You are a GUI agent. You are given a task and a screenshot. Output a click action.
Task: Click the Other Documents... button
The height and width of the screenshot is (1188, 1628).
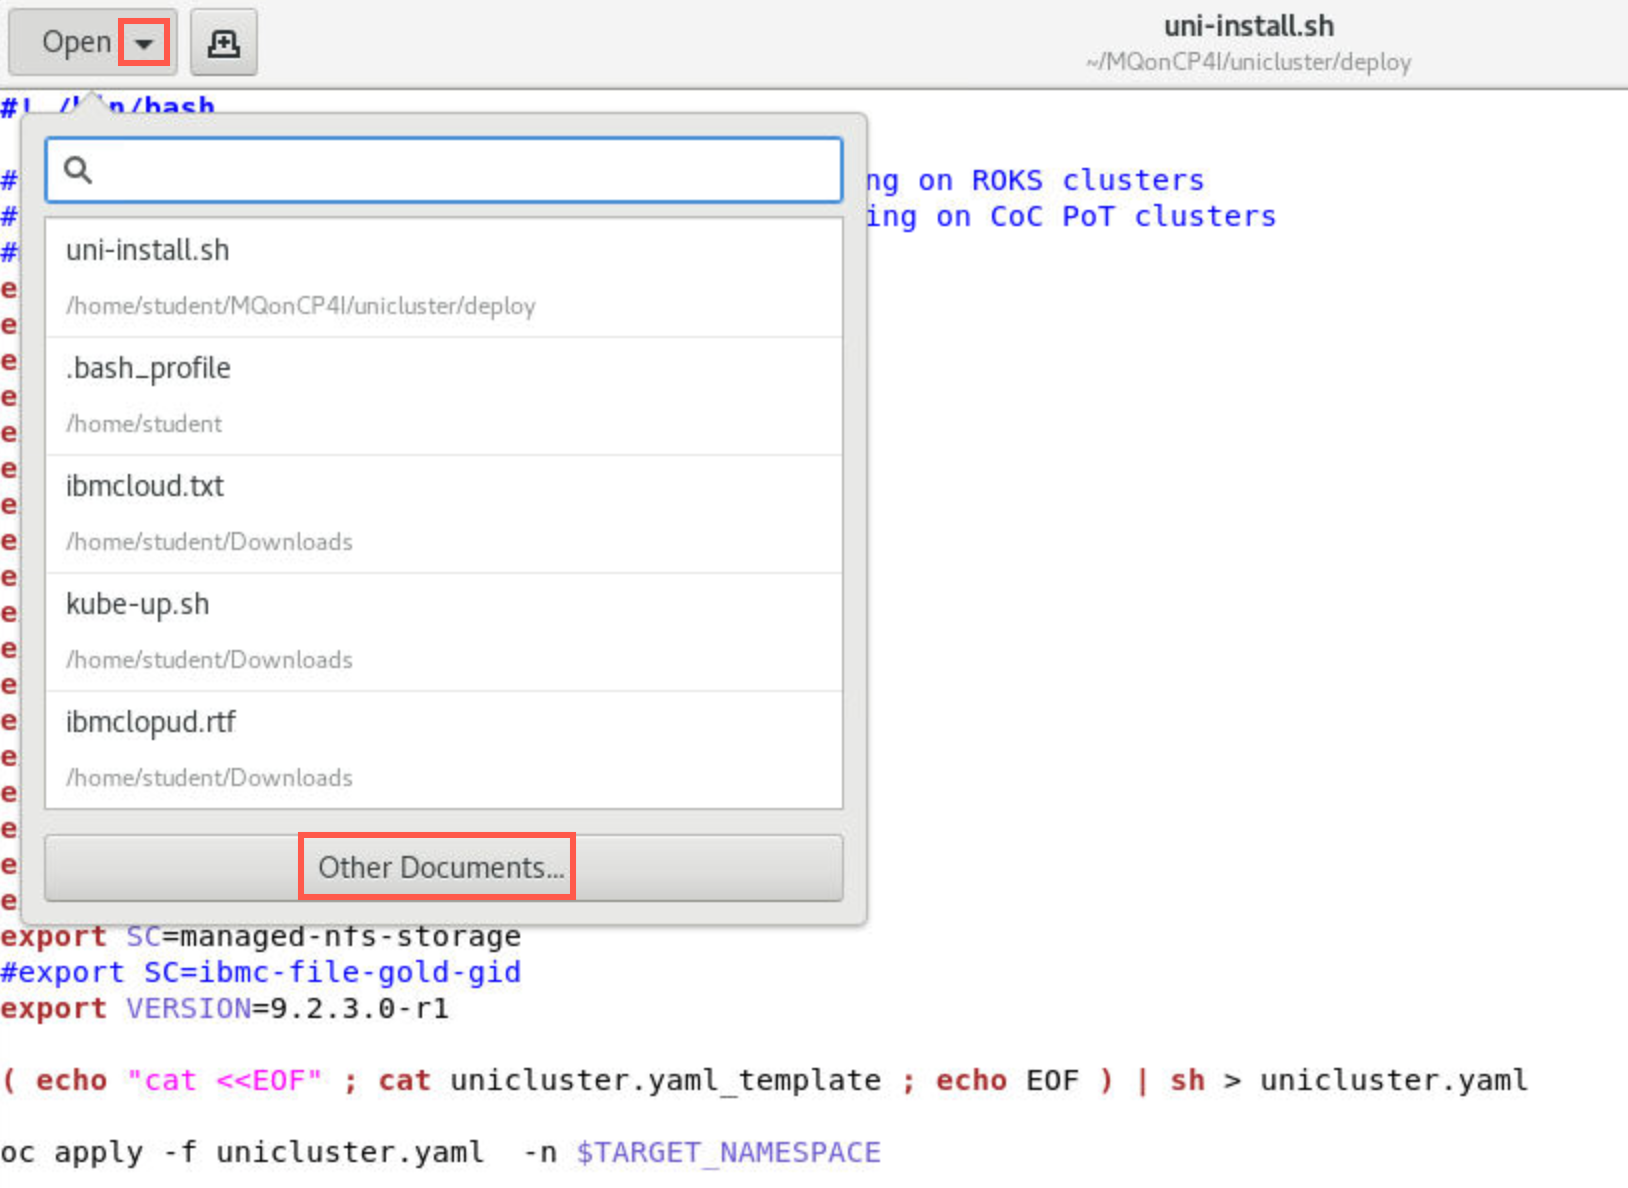click(444, 867)
